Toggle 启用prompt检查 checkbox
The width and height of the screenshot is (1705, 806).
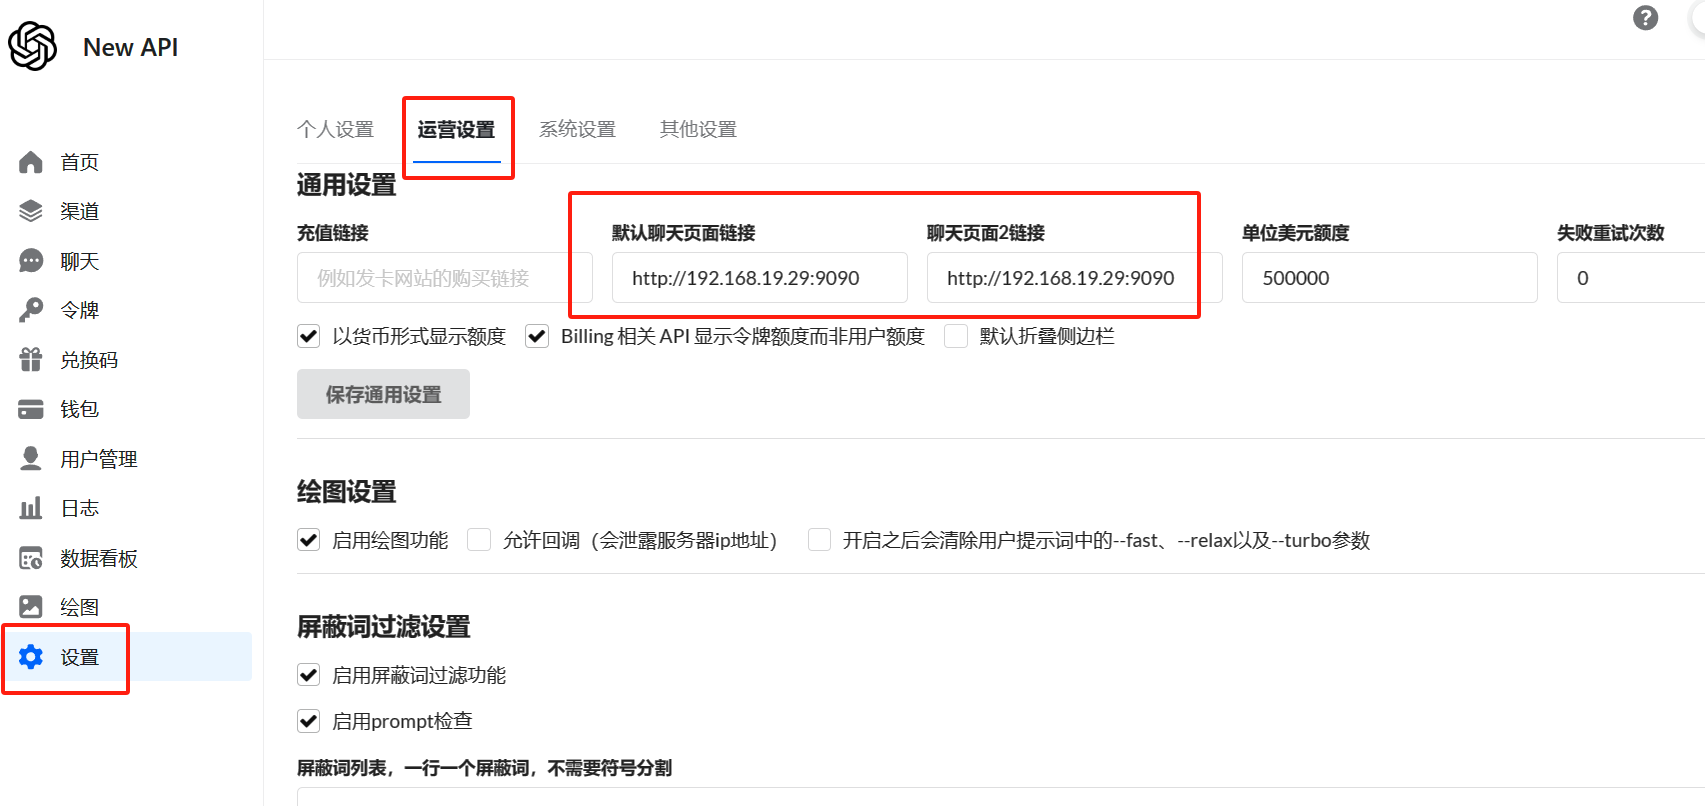pyautogui.click(x=309, y=721)
